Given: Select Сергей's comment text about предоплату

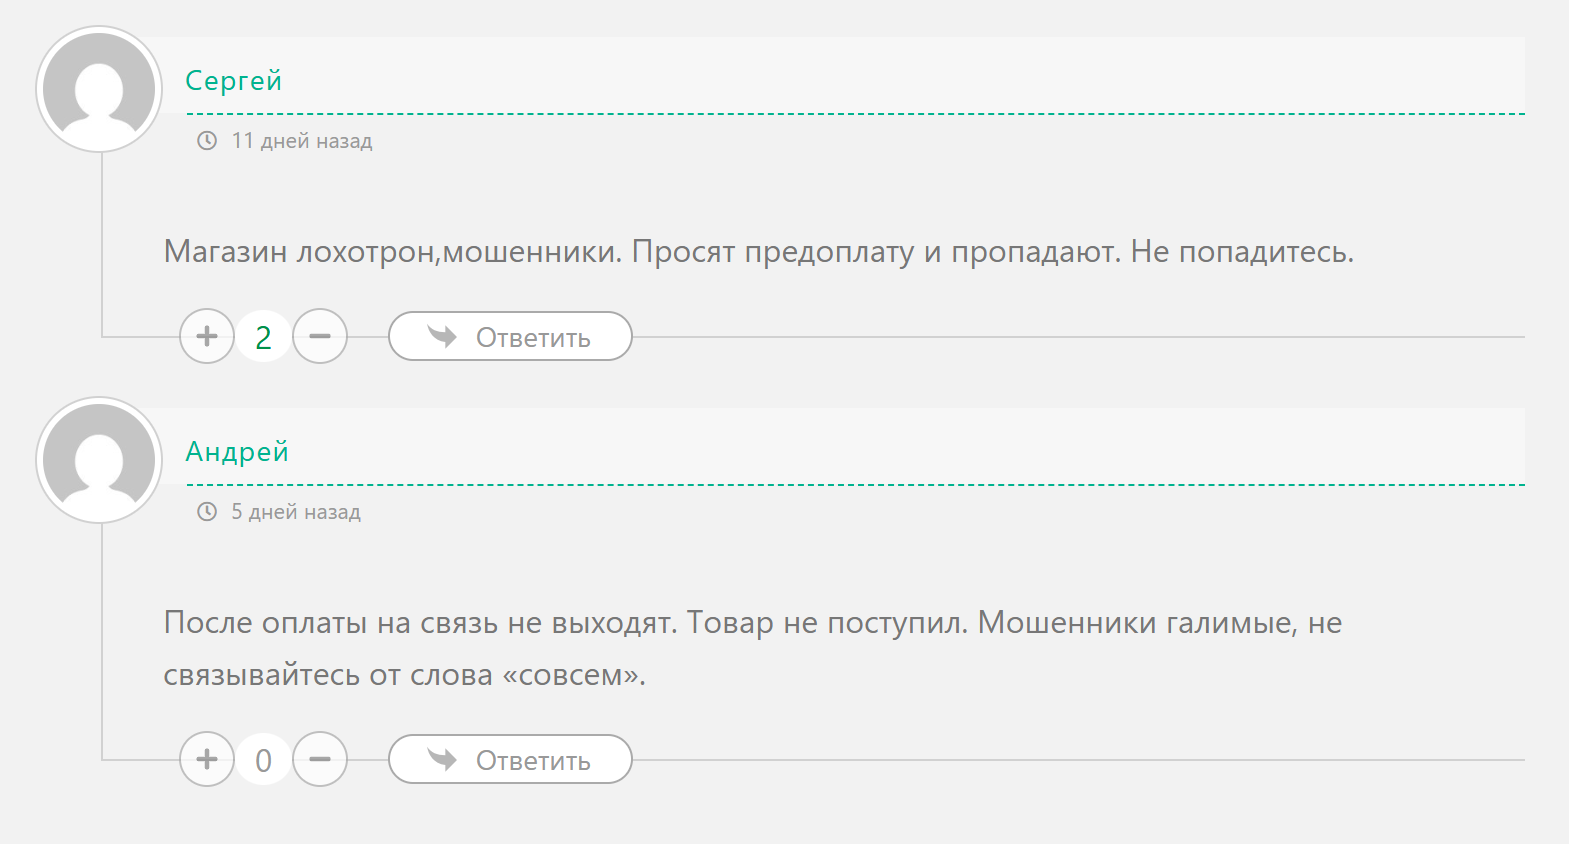Looking at the screenshot, I should pyautogui.click(x=758, y=253).
